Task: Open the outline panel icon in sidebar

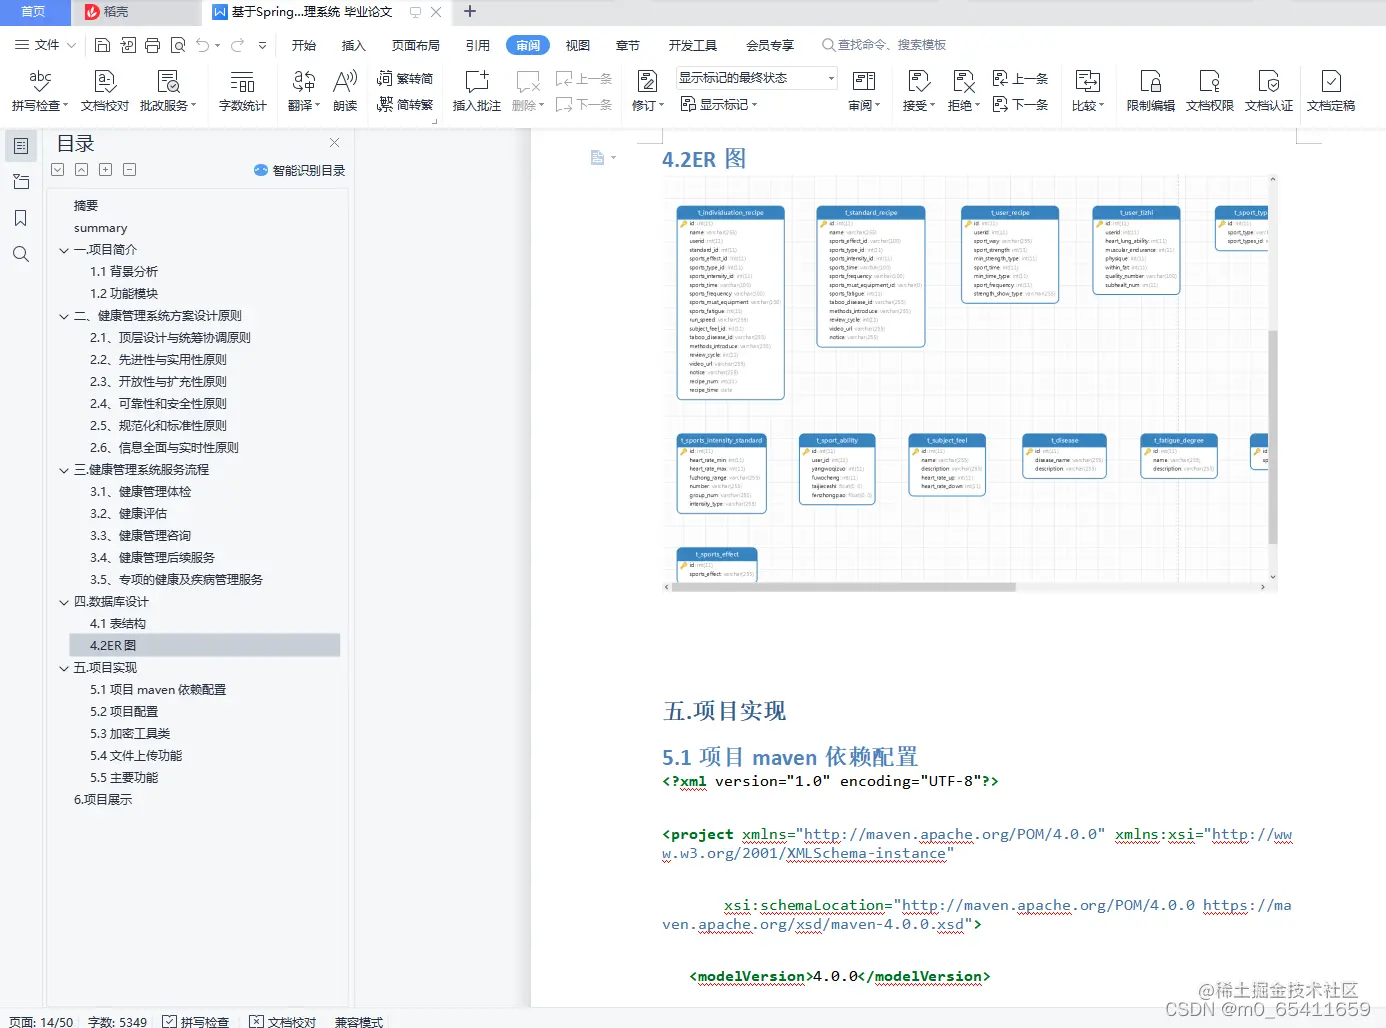Action: [21, 146]
